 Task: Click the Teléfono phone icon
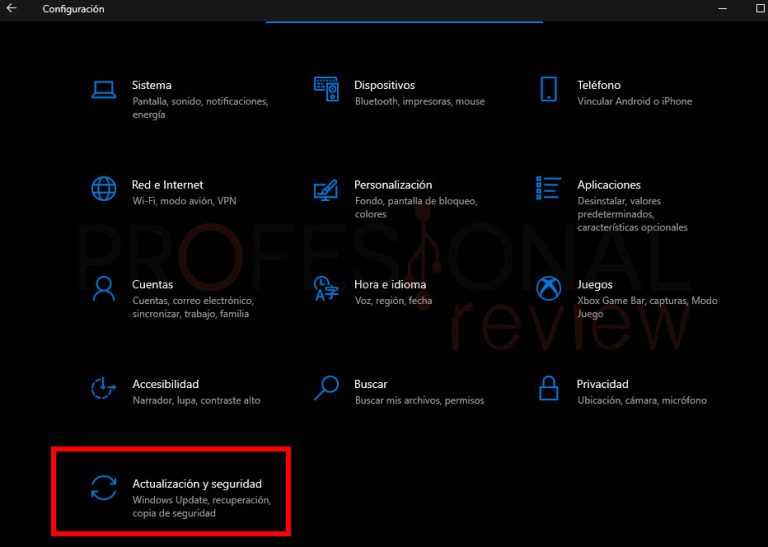point(548,89)
